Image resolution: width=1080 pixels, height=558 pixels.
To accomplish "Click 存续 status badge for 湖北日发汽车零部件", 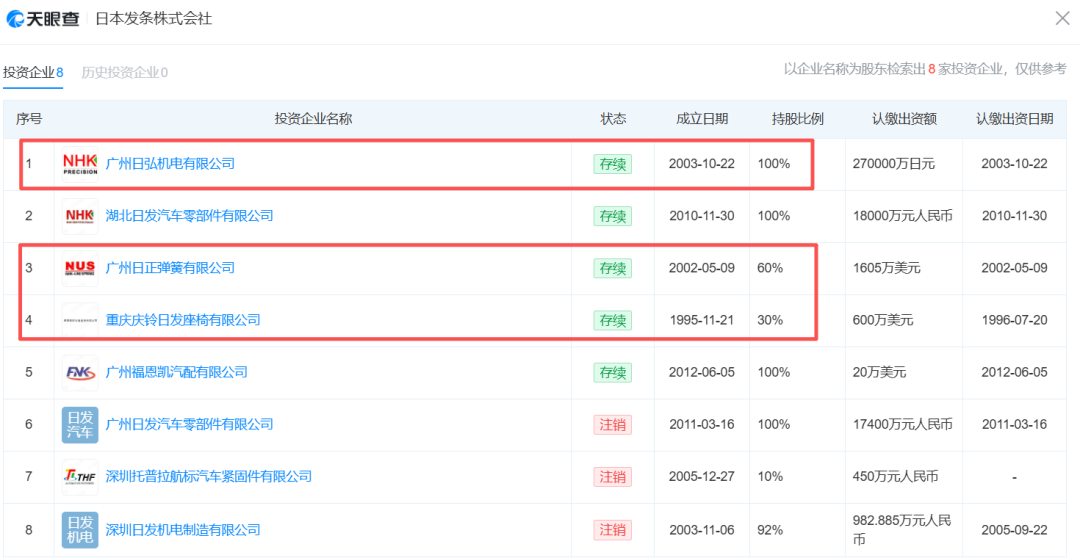I will pos(613,216).
